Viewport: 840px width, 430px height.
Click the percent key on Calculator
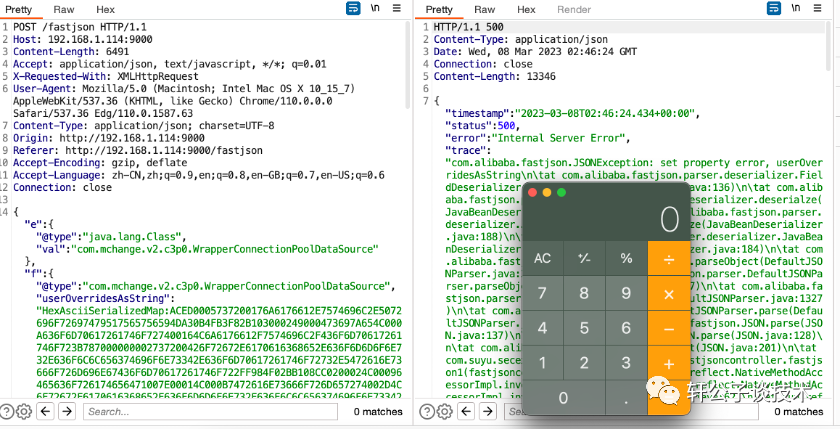[626, 259]
